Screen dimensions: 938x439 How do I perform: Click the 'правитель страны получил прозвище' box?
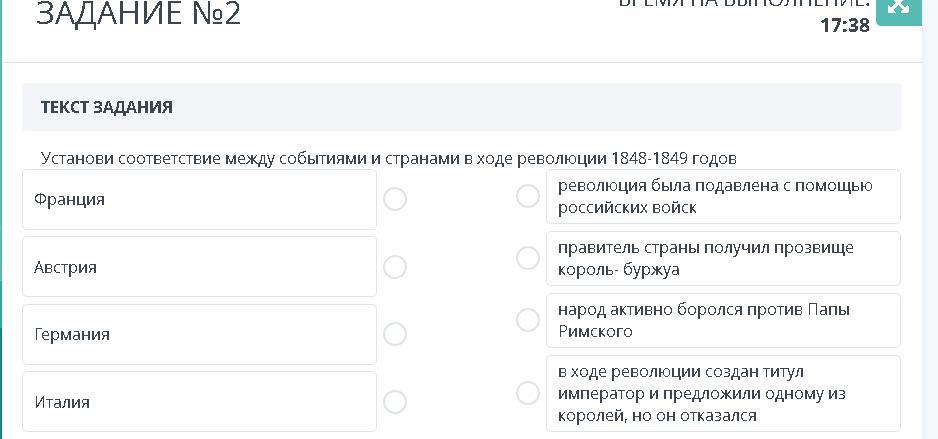[x=723, y=258]
